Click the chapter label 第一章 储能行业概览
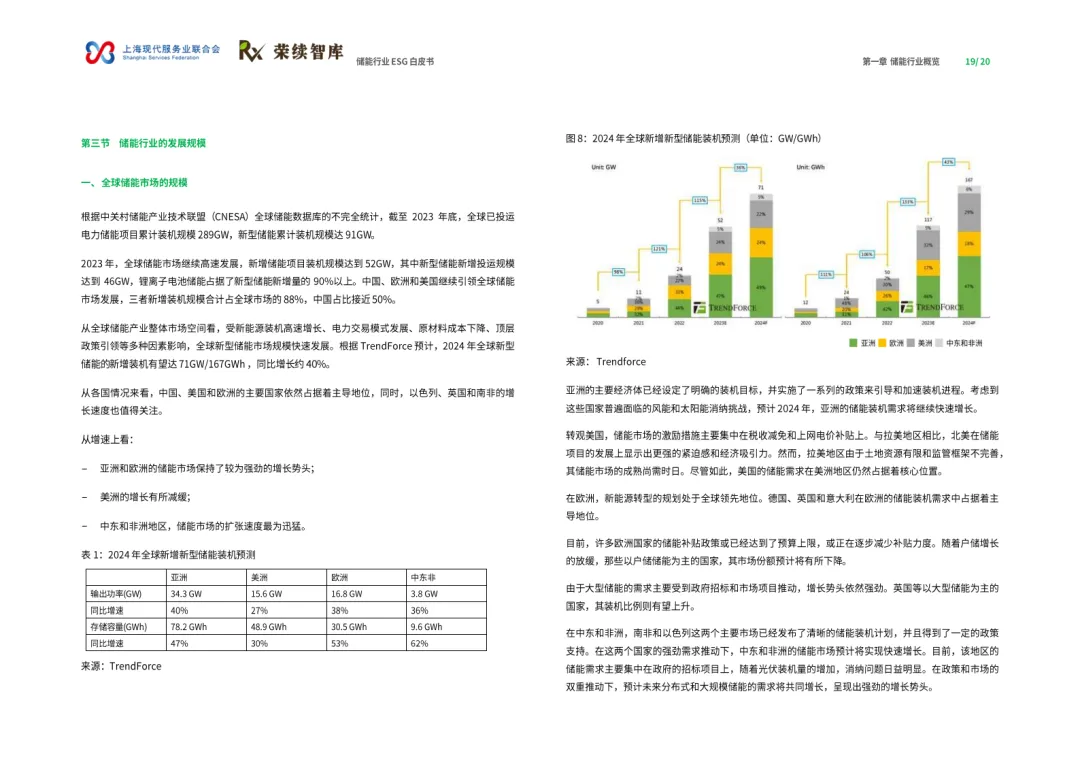1080x764 pixels. [x=901, y=61]
